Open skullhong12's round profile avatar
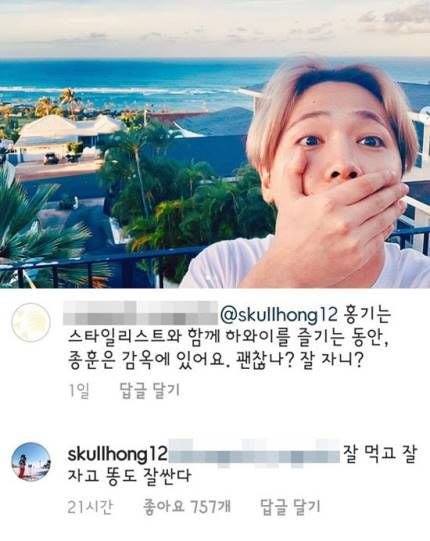 click(x=31, y=462)
